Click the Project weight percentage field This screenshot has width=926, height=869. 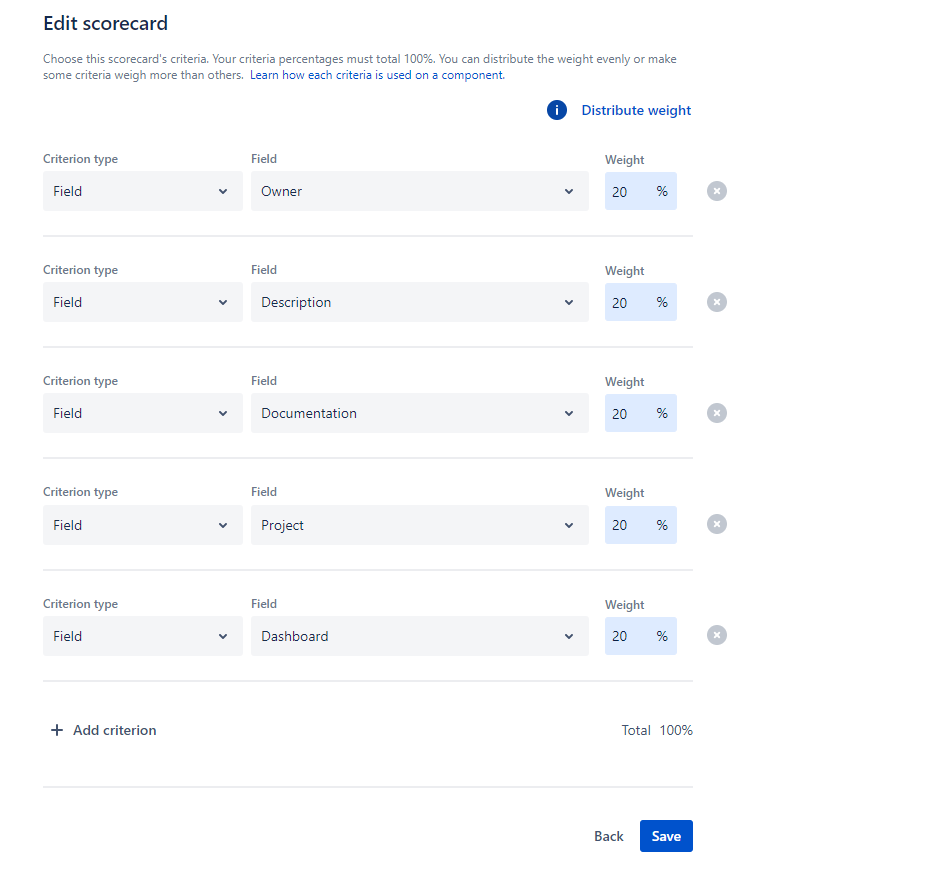coord(628,525)
